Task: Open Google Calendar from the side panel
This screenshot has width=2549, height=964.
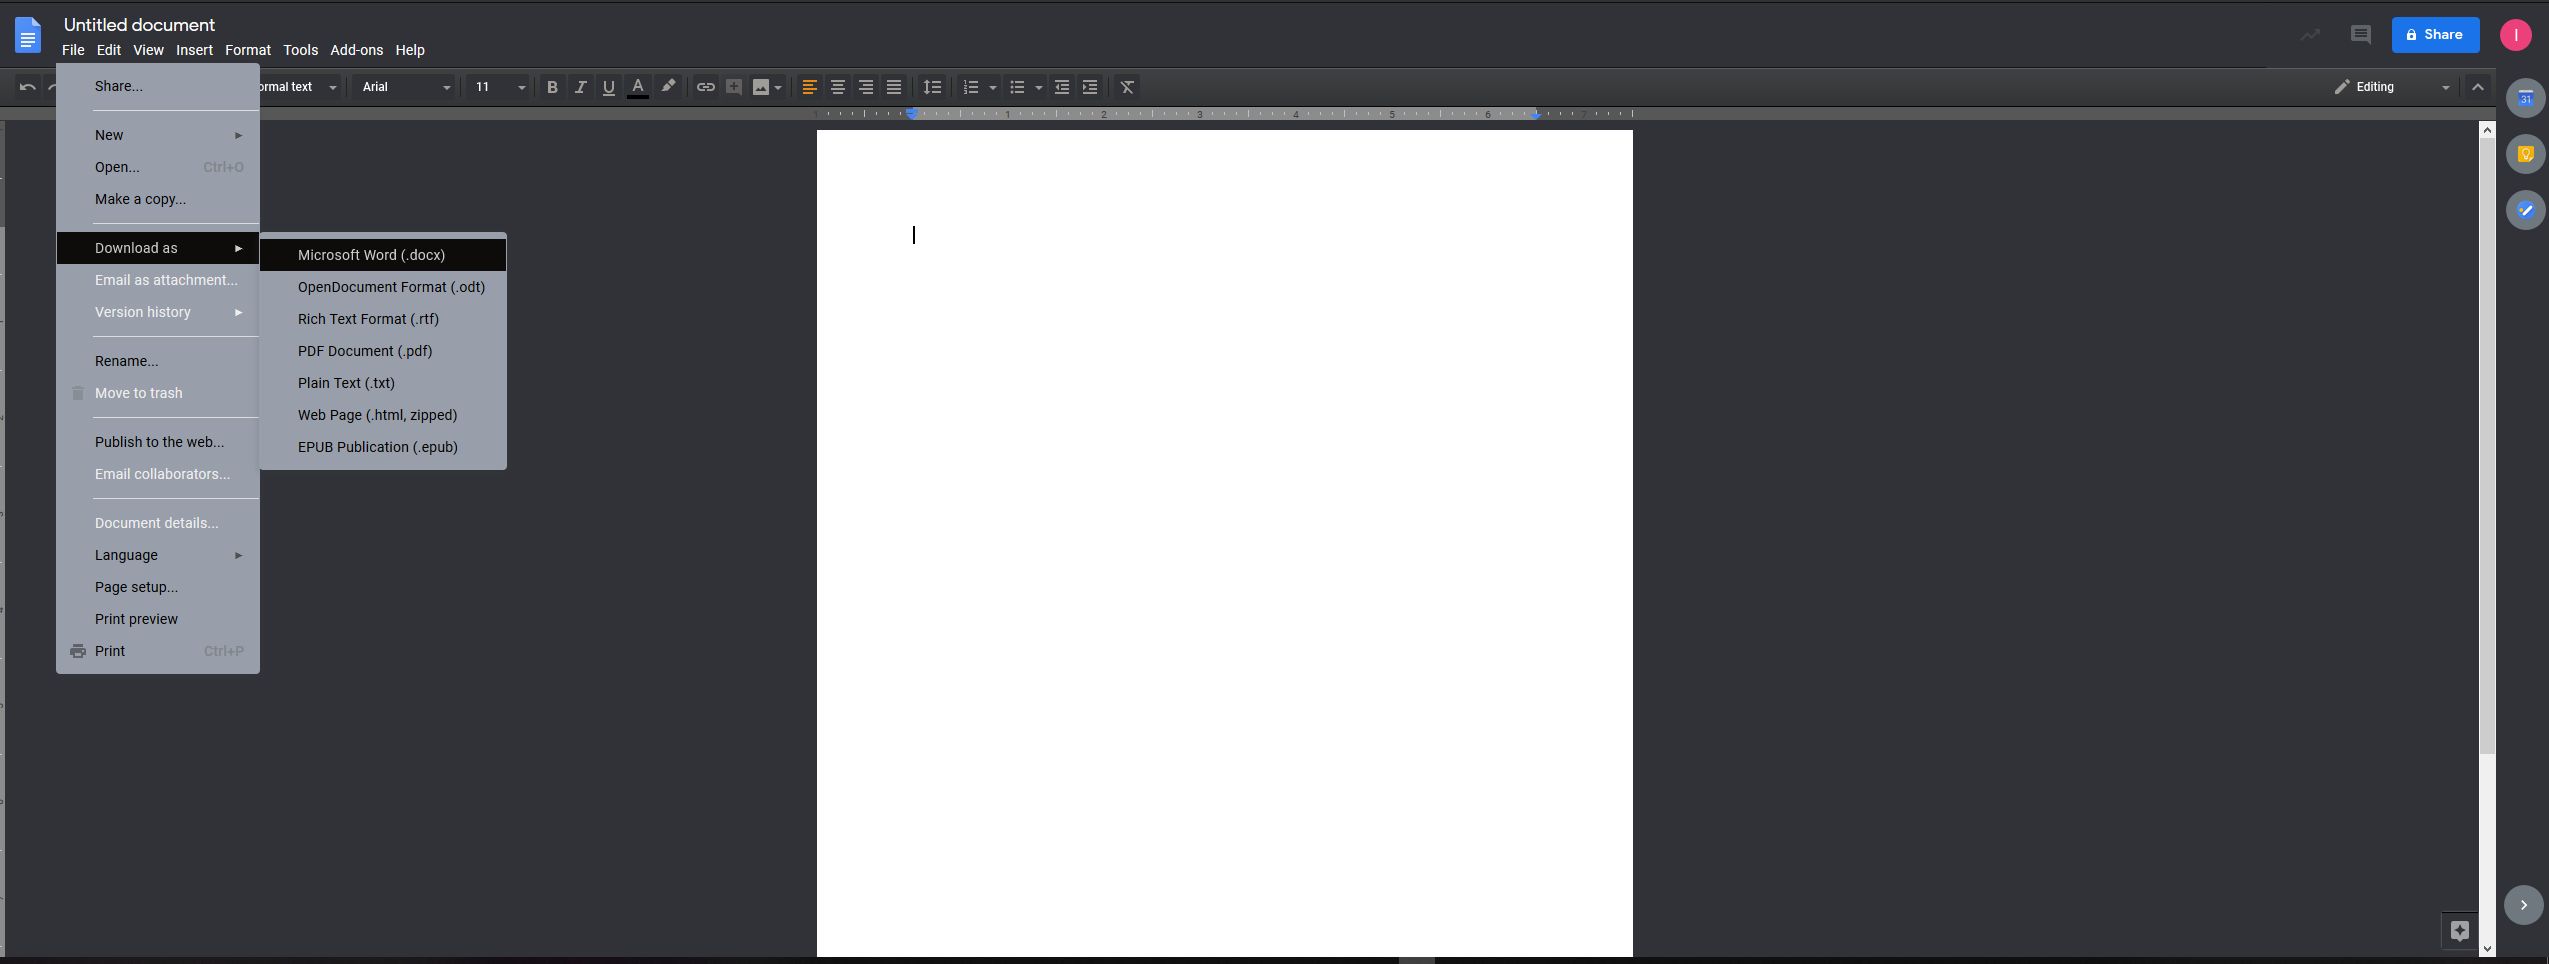Action: point(2524,97)
